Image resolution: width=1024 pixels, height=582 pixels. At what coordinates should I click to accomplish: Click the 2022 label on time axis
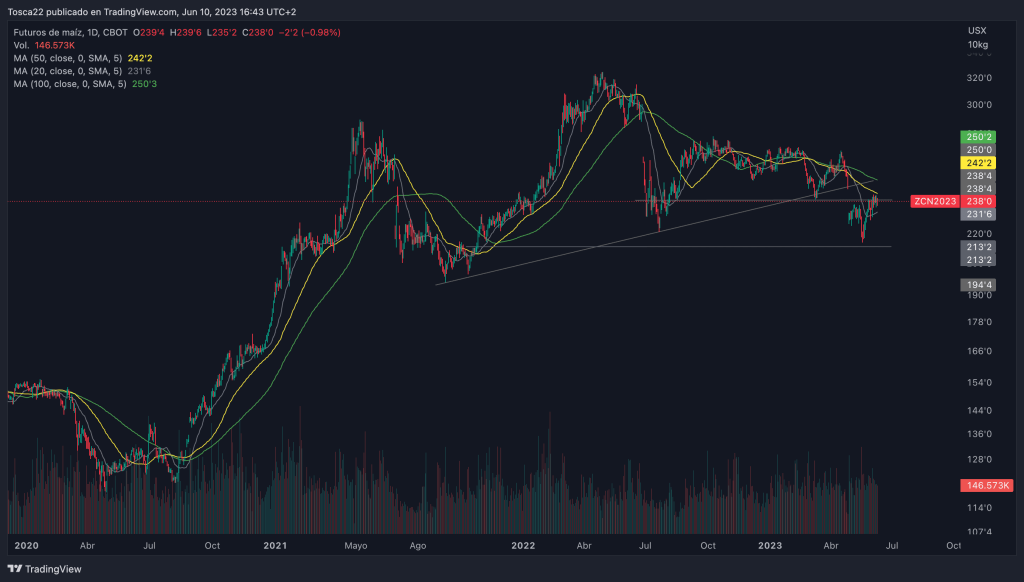(x=521, y=547)
